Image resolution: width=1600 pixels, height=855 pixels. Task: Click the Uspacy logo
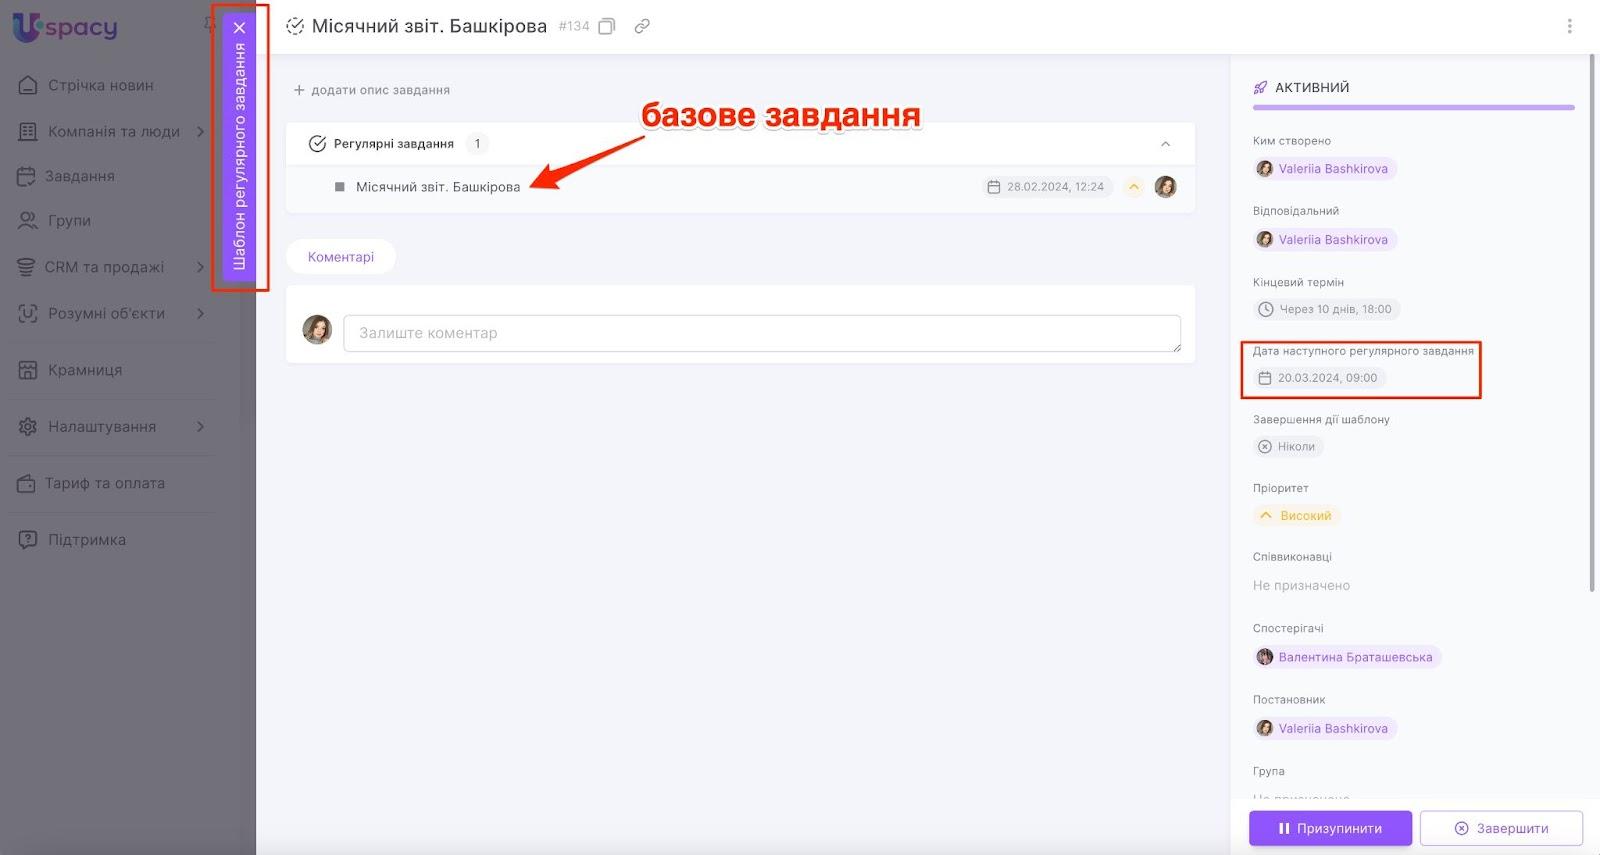65,27
